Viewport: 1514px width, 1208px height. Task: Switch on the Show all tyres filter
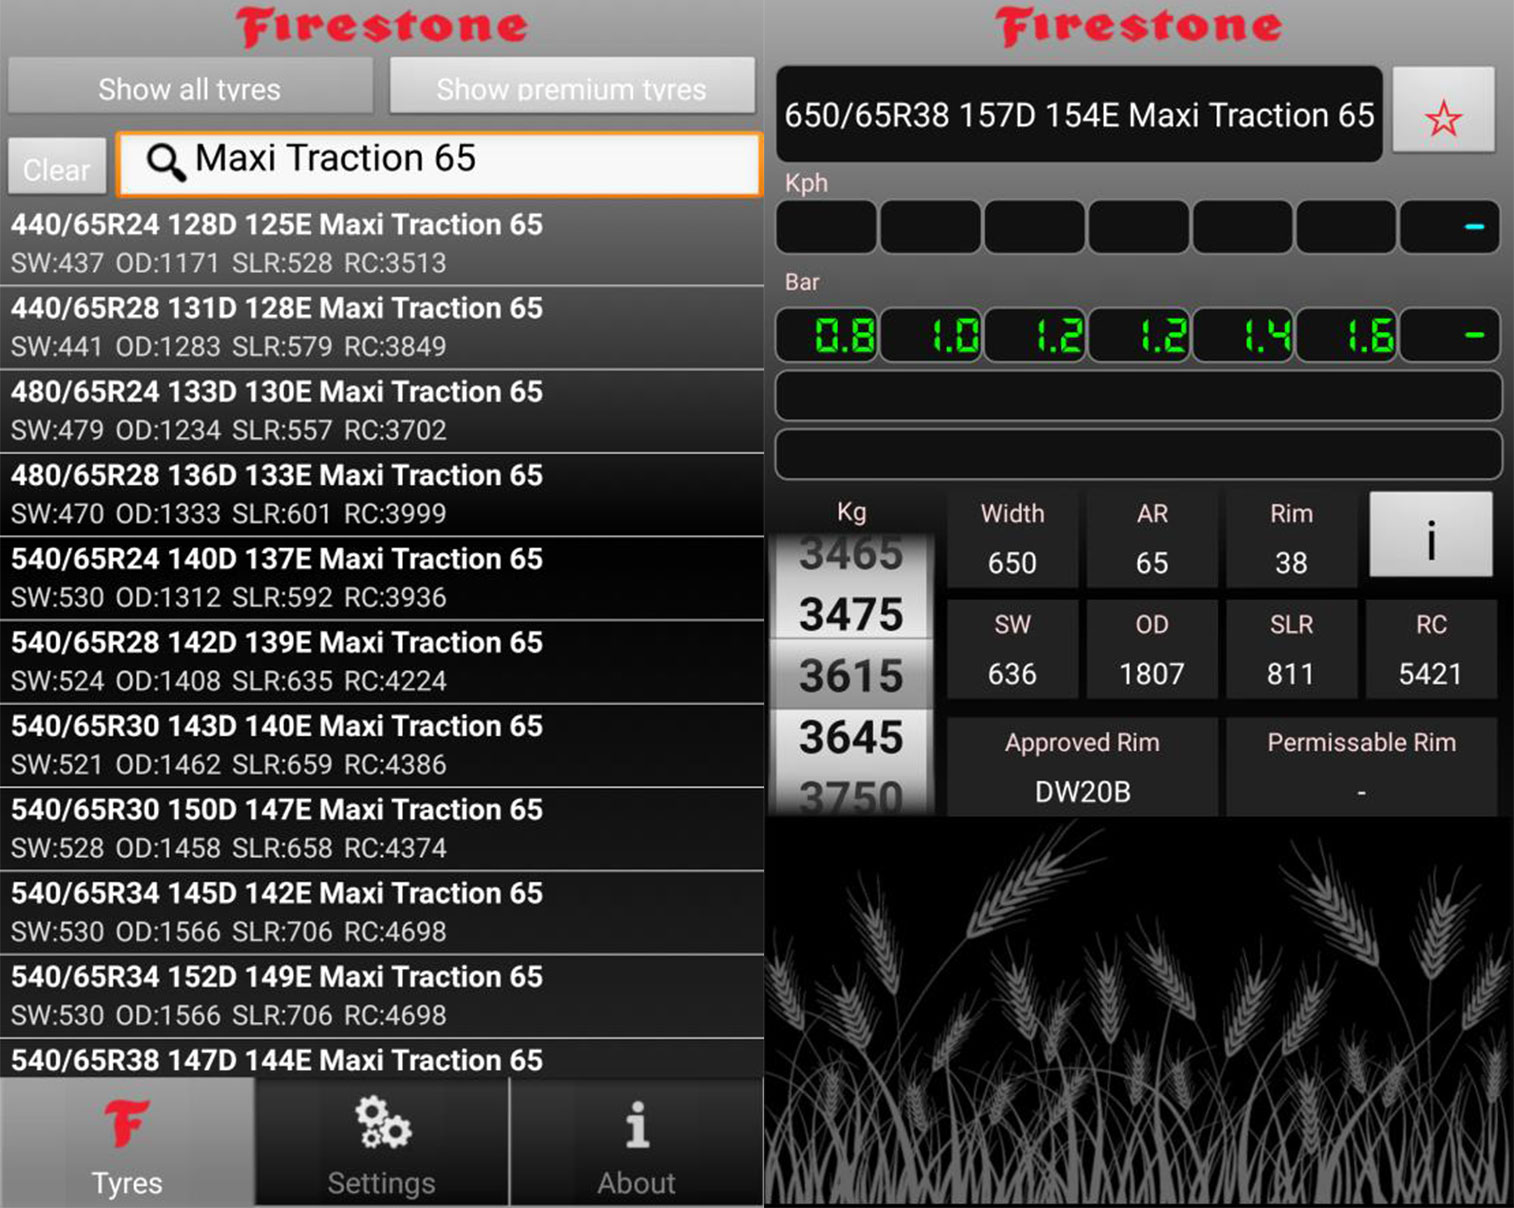tap(189, 88)
